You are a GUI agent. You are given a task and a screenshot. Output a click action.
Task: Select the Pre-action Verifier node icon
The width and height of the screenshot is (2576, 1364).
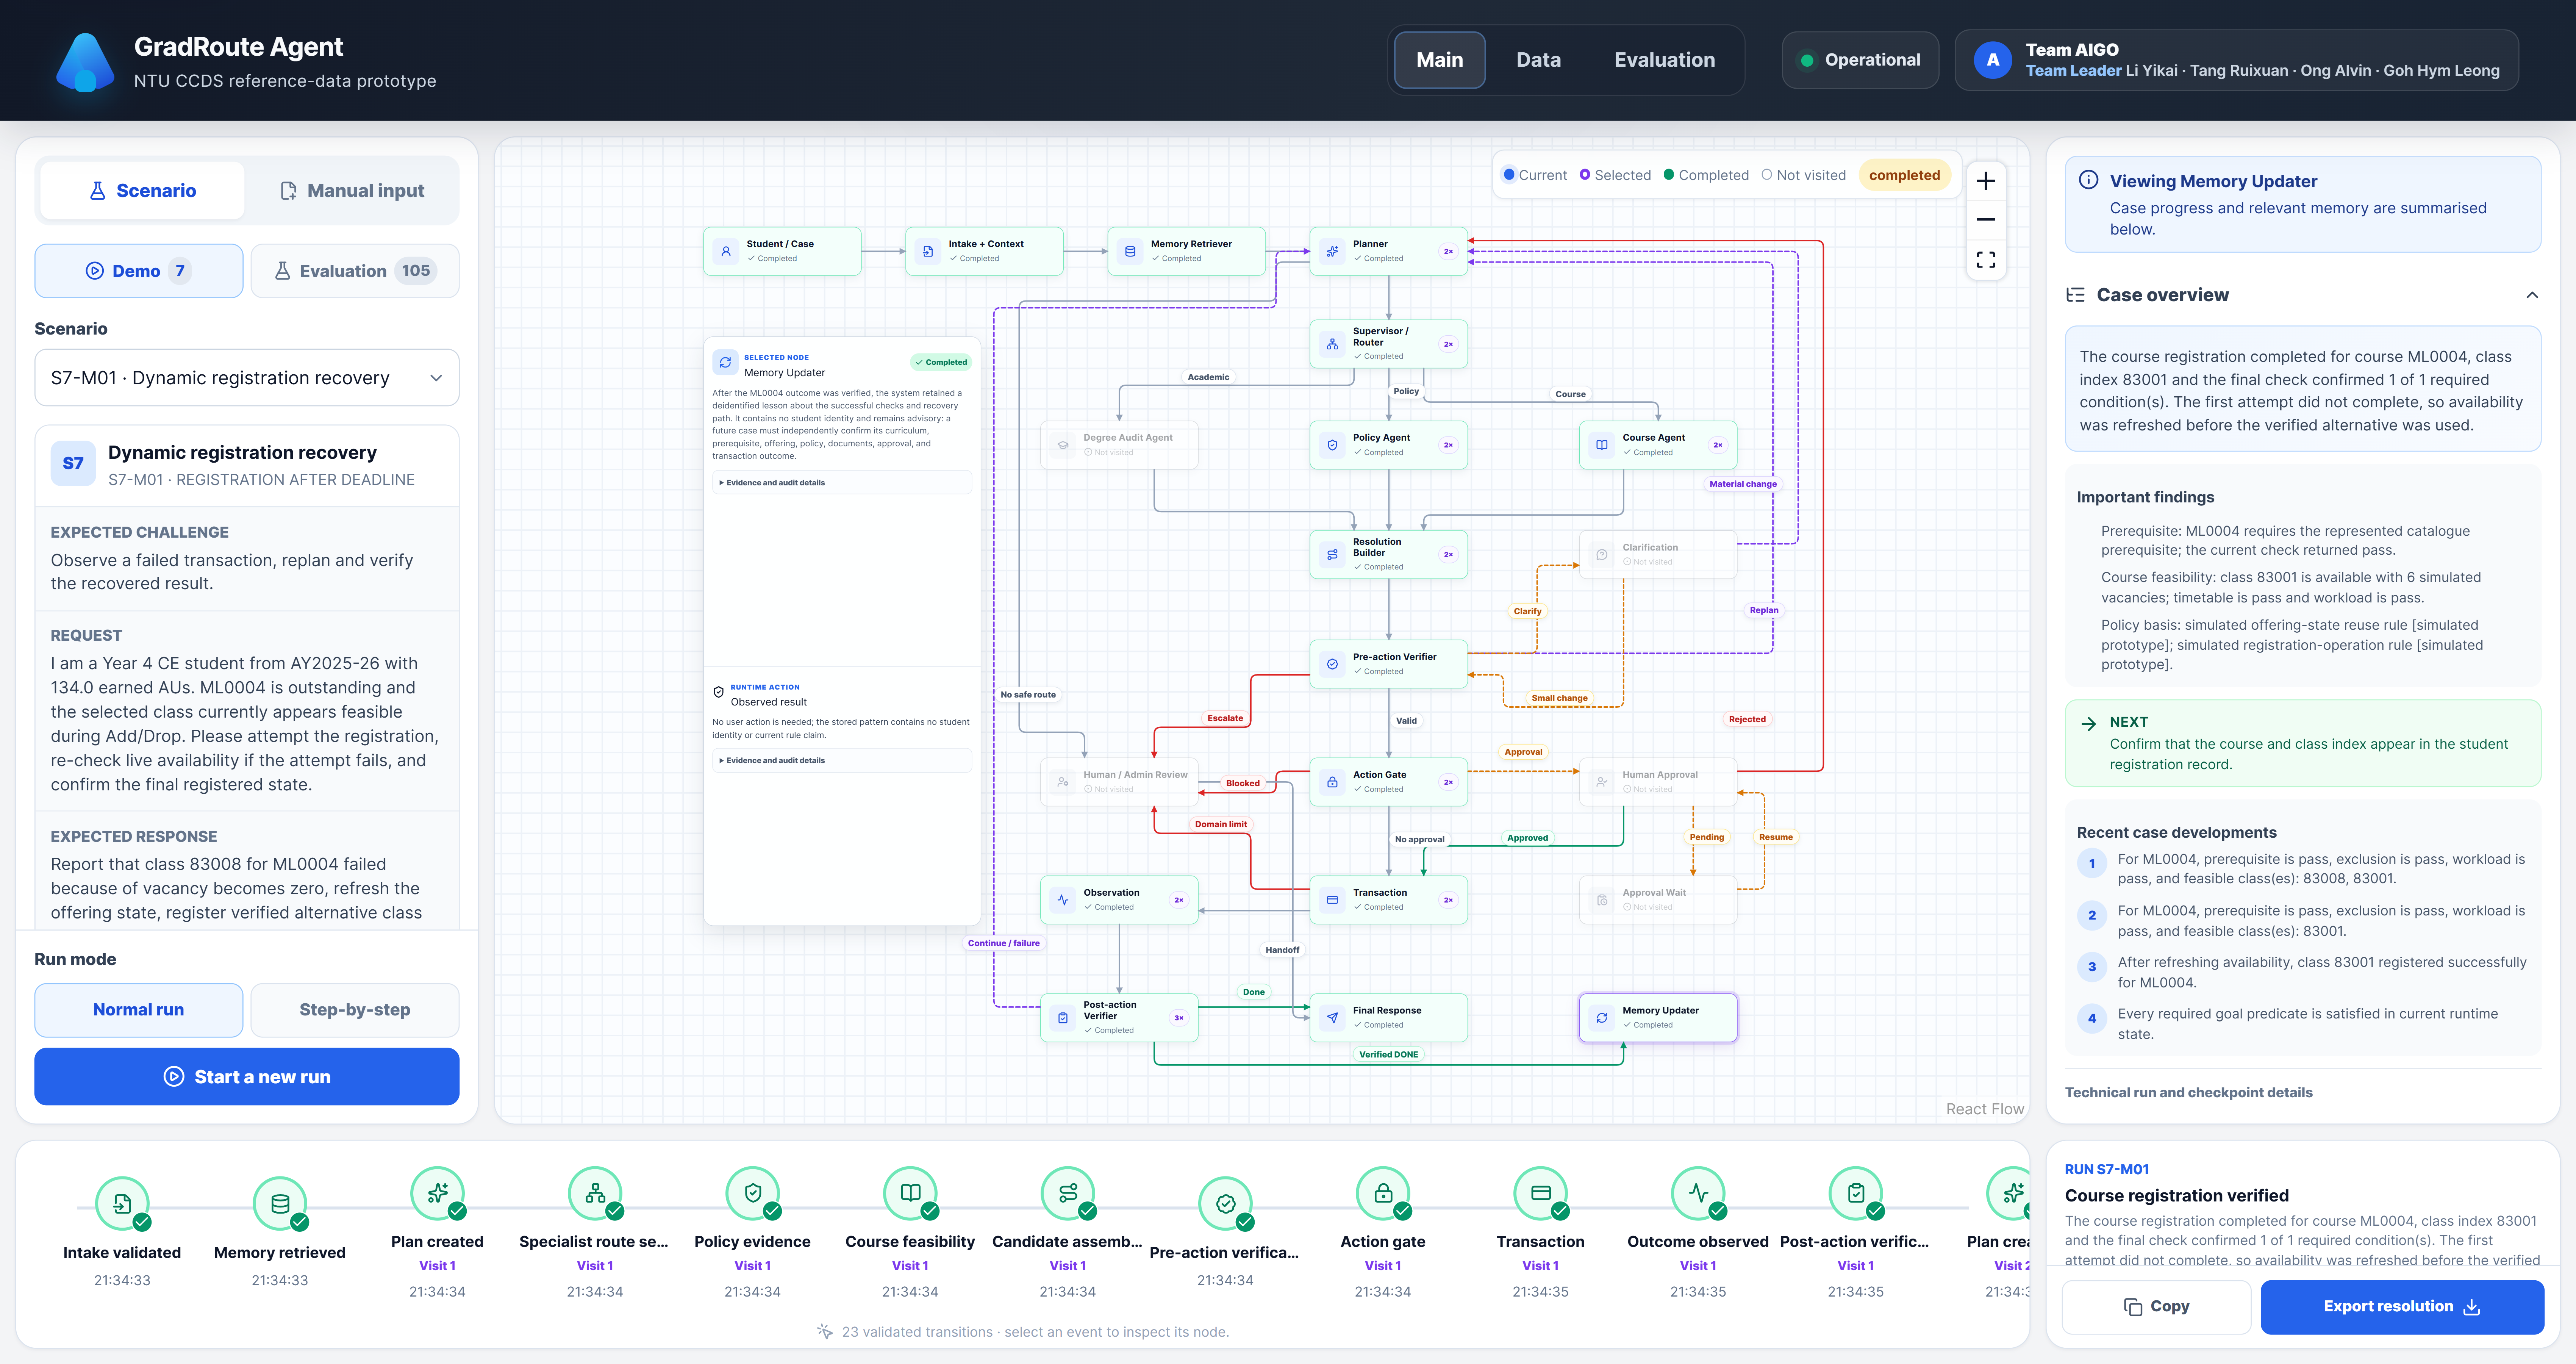pos(1332,664)
